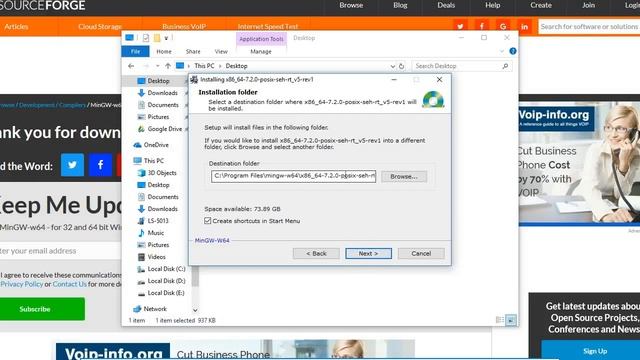This screenshot has height=360, width=640.
Task: Share on Twitter via the blue button
Action: [x=72, y=165]
